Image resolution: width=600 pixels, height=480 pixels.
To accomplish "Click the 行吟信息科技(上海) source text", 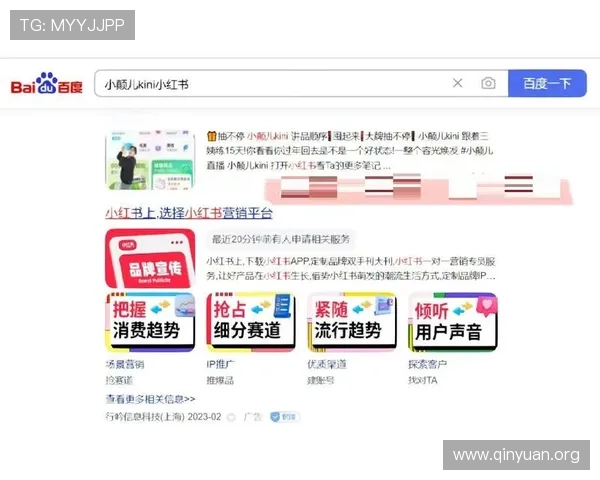I will (x=145, y=416).
